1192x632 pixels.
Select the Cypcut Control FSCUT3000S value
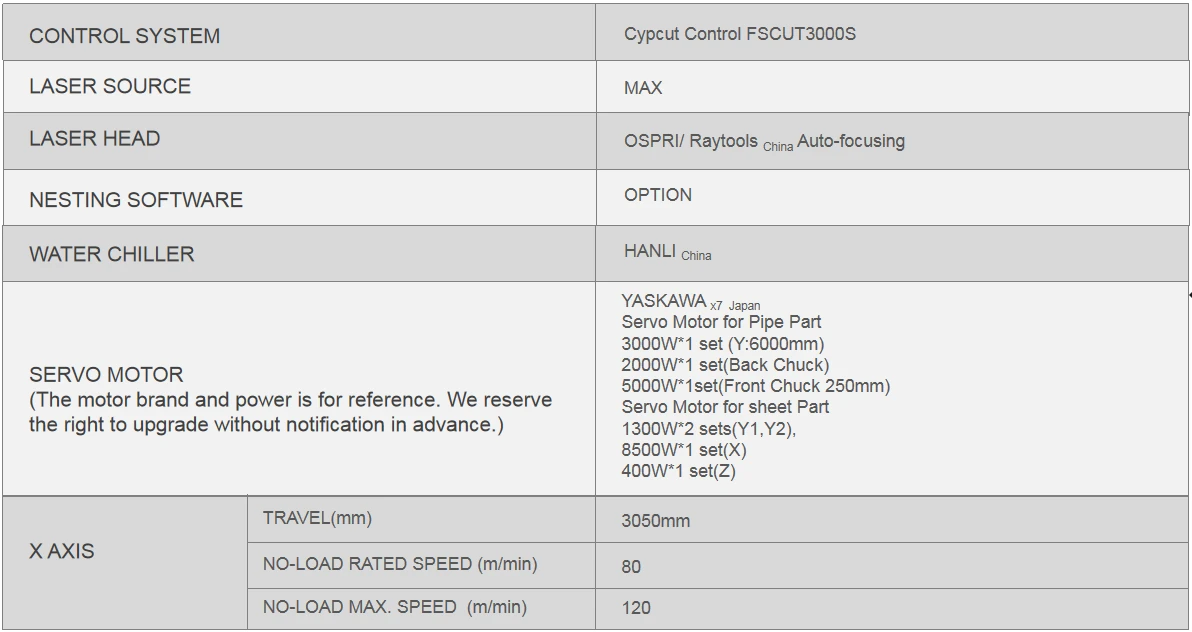click(740, 34)
